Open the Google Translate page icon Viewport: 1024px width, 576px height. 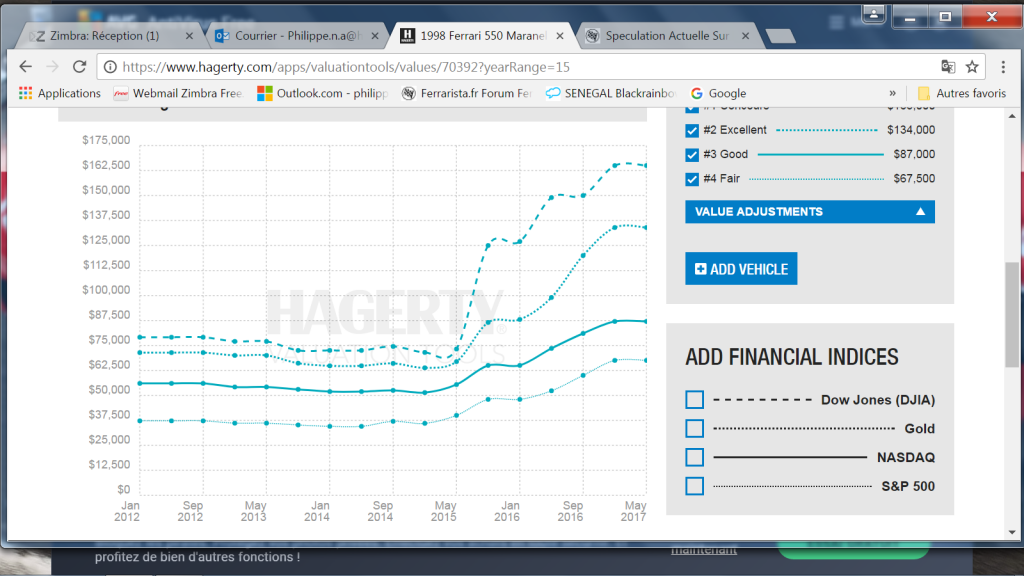coord(948,67)
